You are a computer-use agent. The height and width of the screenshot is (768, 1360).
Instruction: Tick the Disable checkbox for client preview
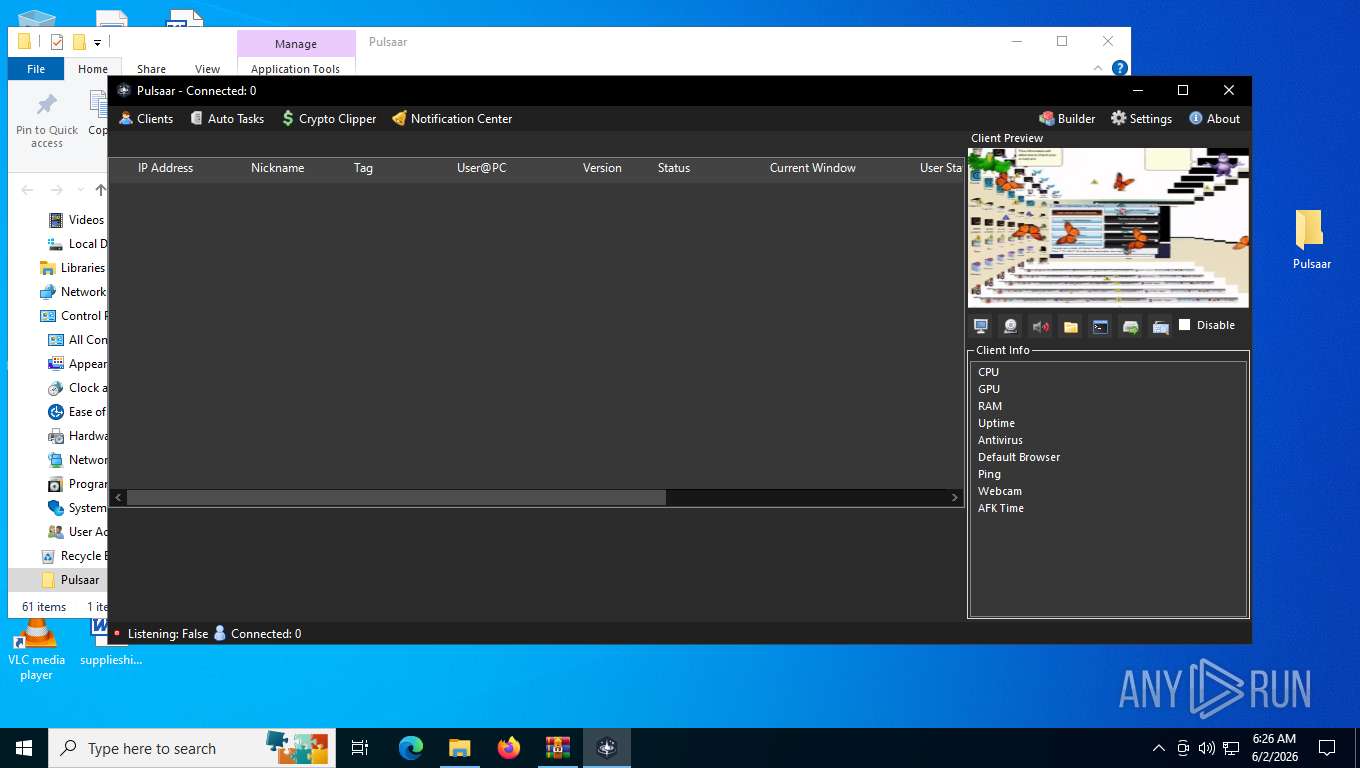click(1185, 324)
